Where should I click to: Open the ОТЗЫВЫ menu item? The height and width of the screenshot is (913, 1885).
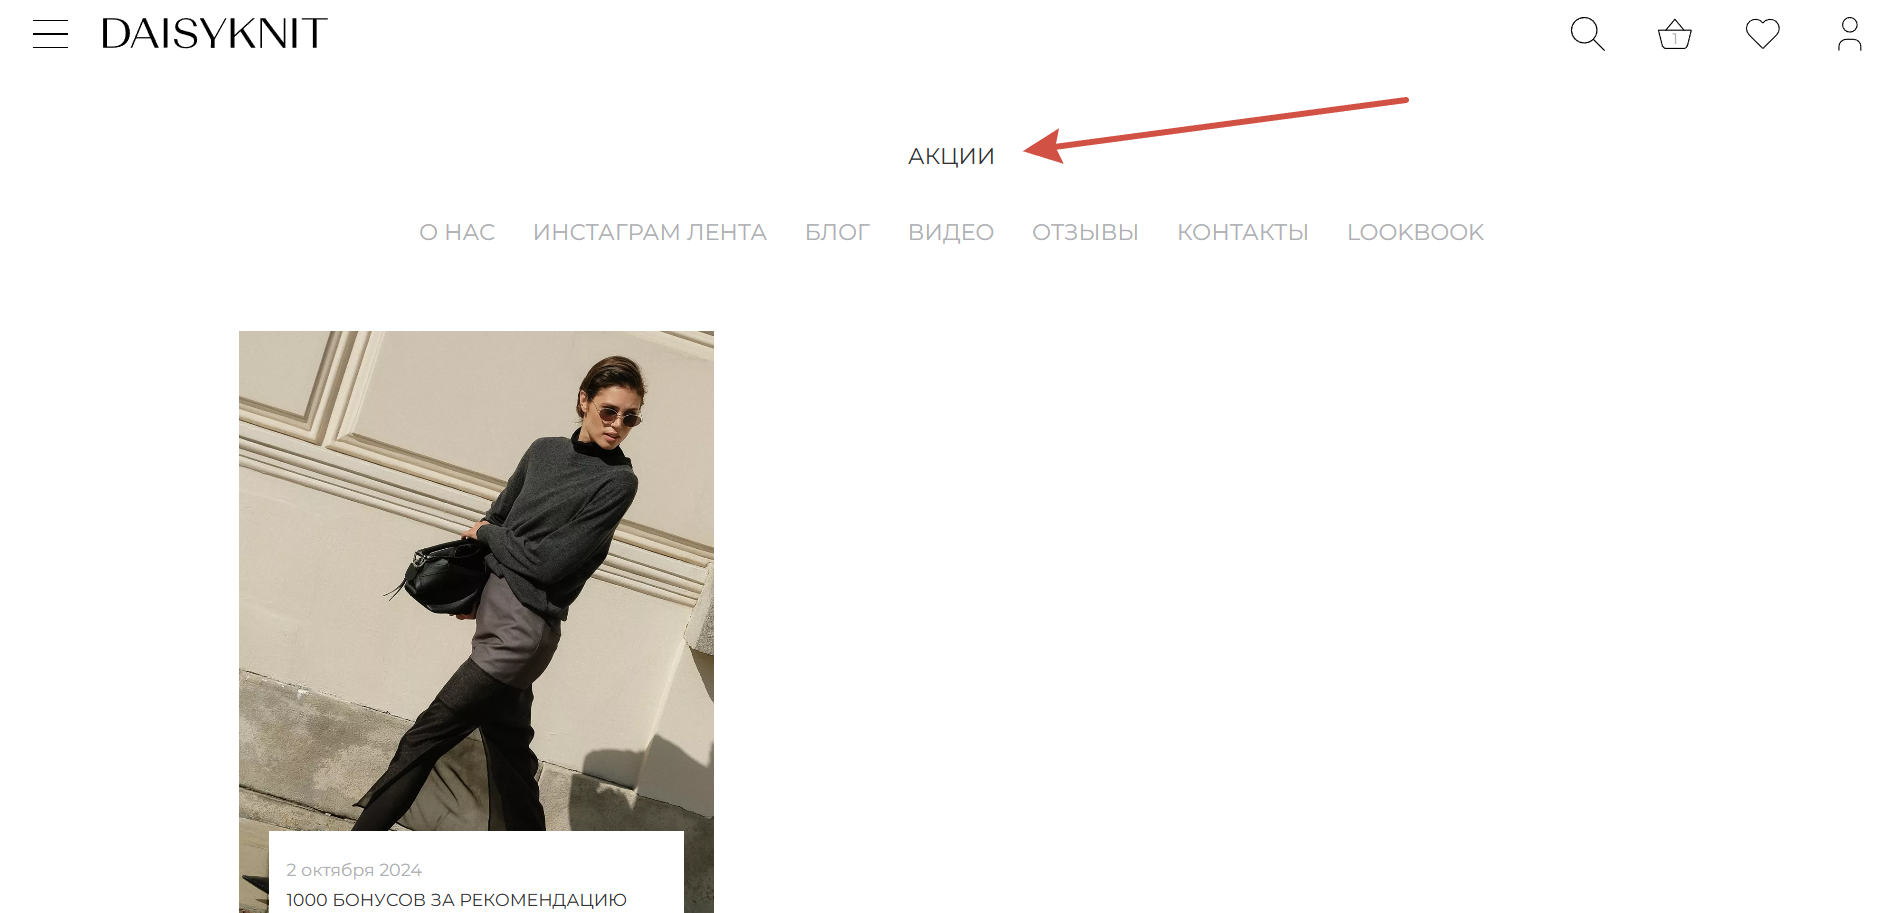[1085, 232]
